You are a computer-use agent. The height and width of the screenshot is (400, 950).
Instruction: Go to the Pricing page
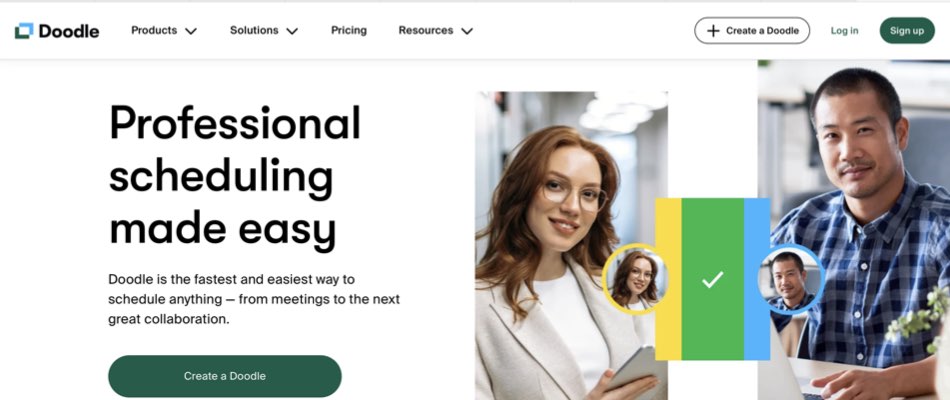tap(348, 30)
